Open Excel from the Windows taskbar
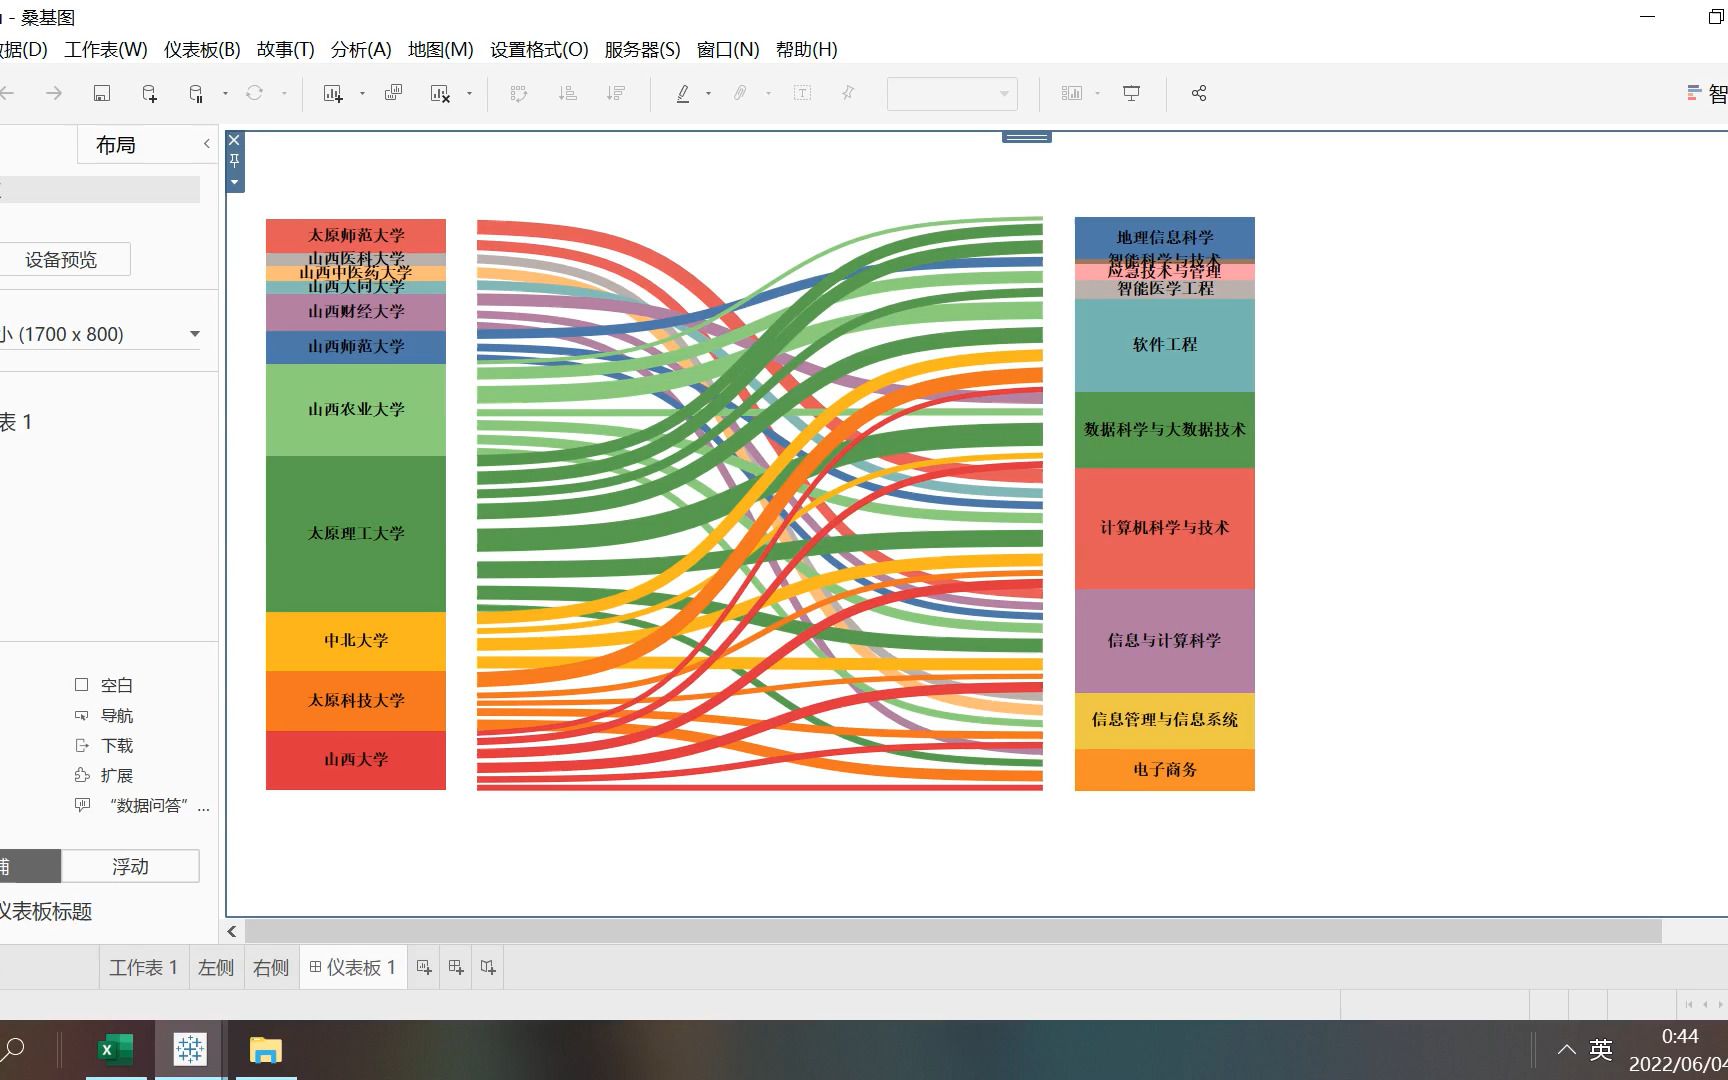The width and height of the screenshot is (1728, 1080). [116, 1050]
